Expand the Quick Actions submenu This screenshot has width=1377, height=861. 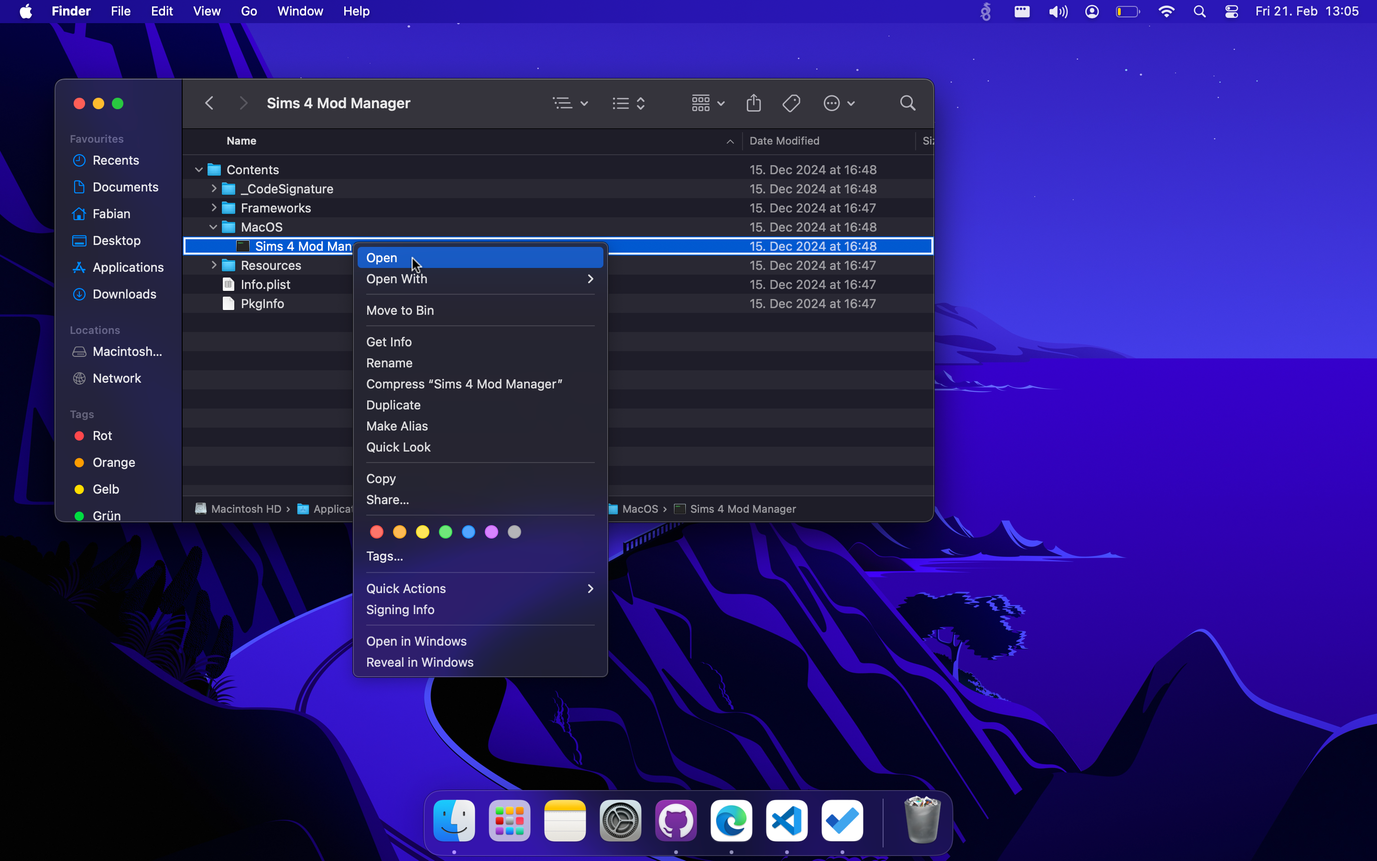coord(480,589)
